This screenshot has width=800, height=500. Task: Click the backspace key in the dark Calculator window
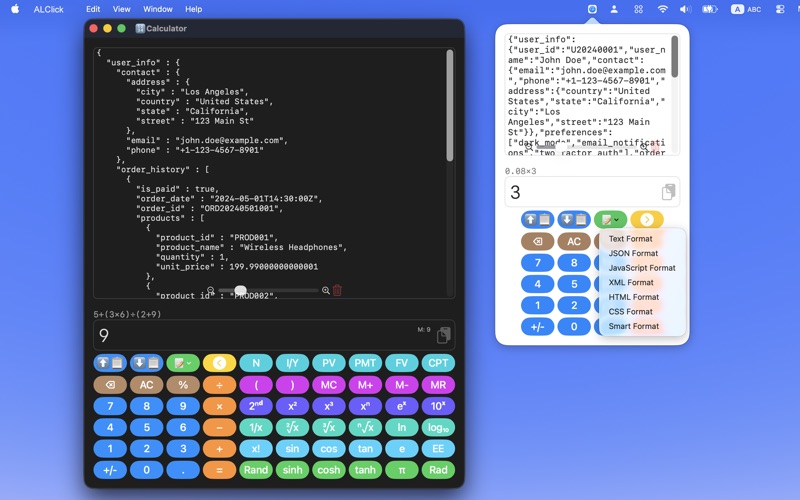tap(110, 385)
